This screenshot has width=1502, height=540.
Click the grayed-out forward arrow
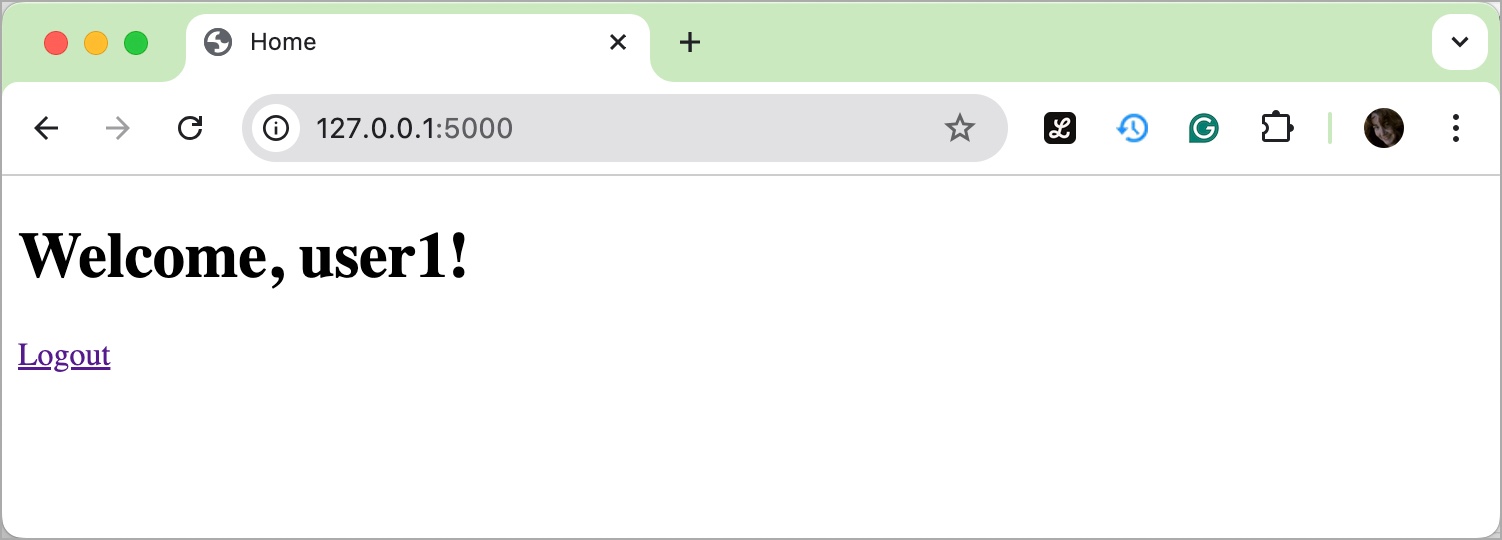pyautogui.click(x=118, y=128)
